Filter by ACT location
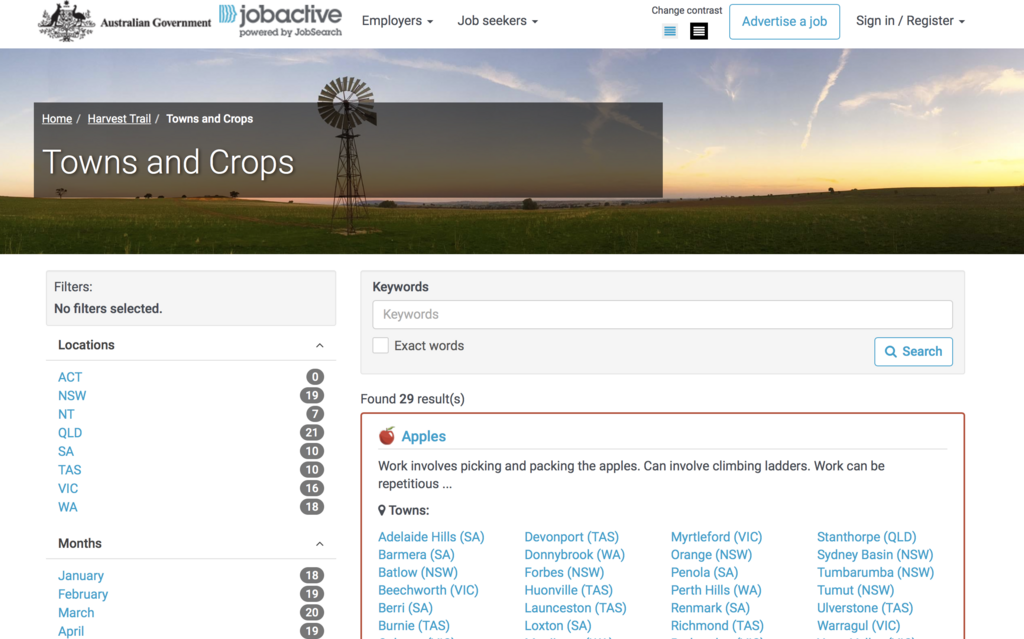 click(70, 377)
